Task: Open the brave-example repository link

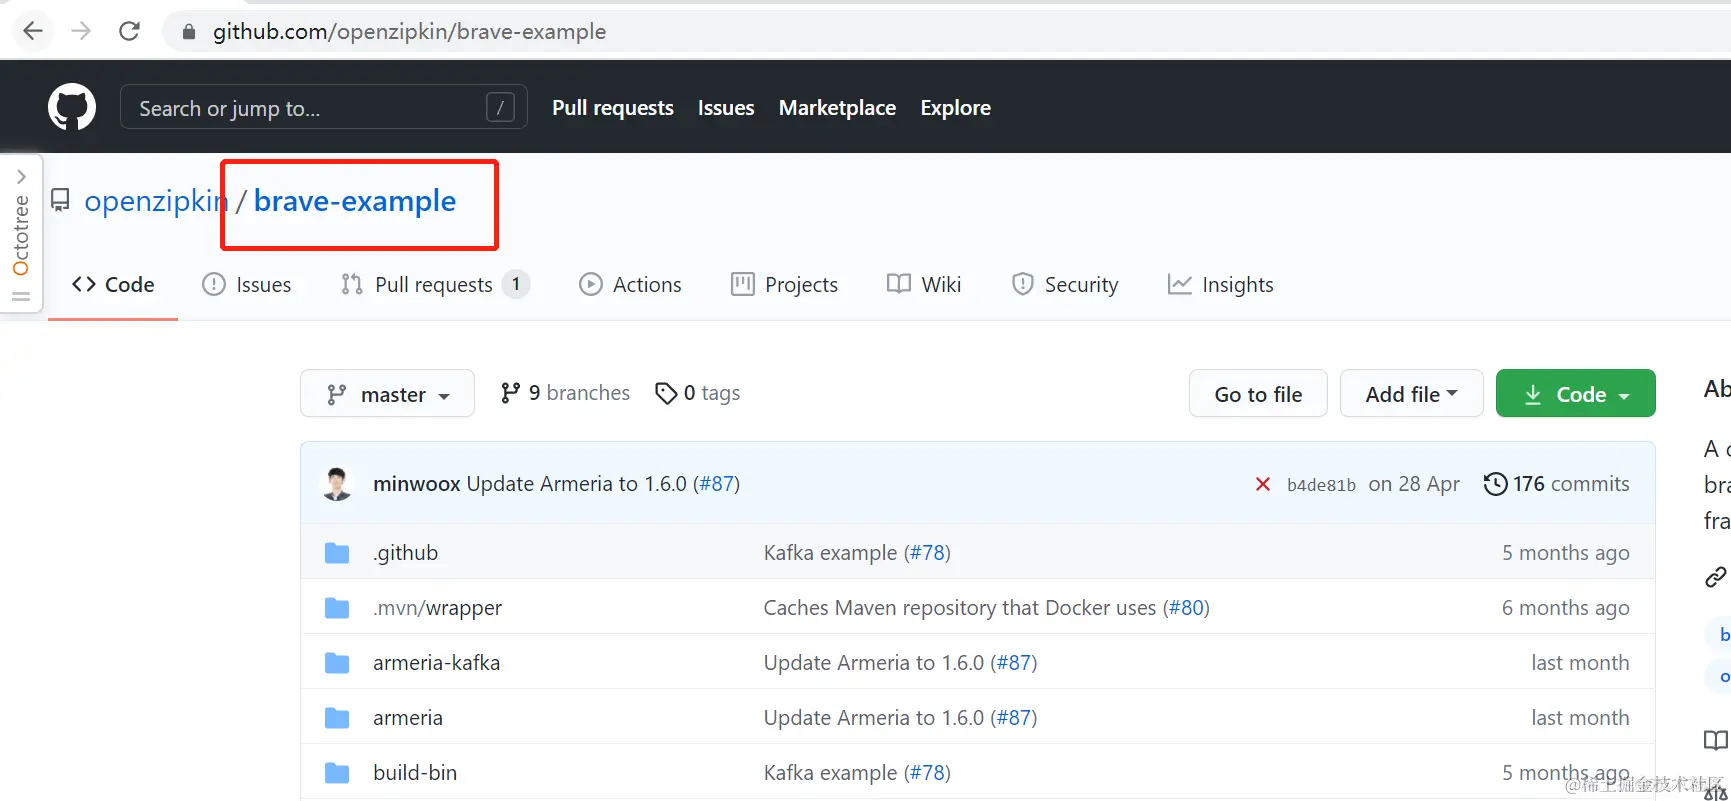Action: click(x=355, y=201)
